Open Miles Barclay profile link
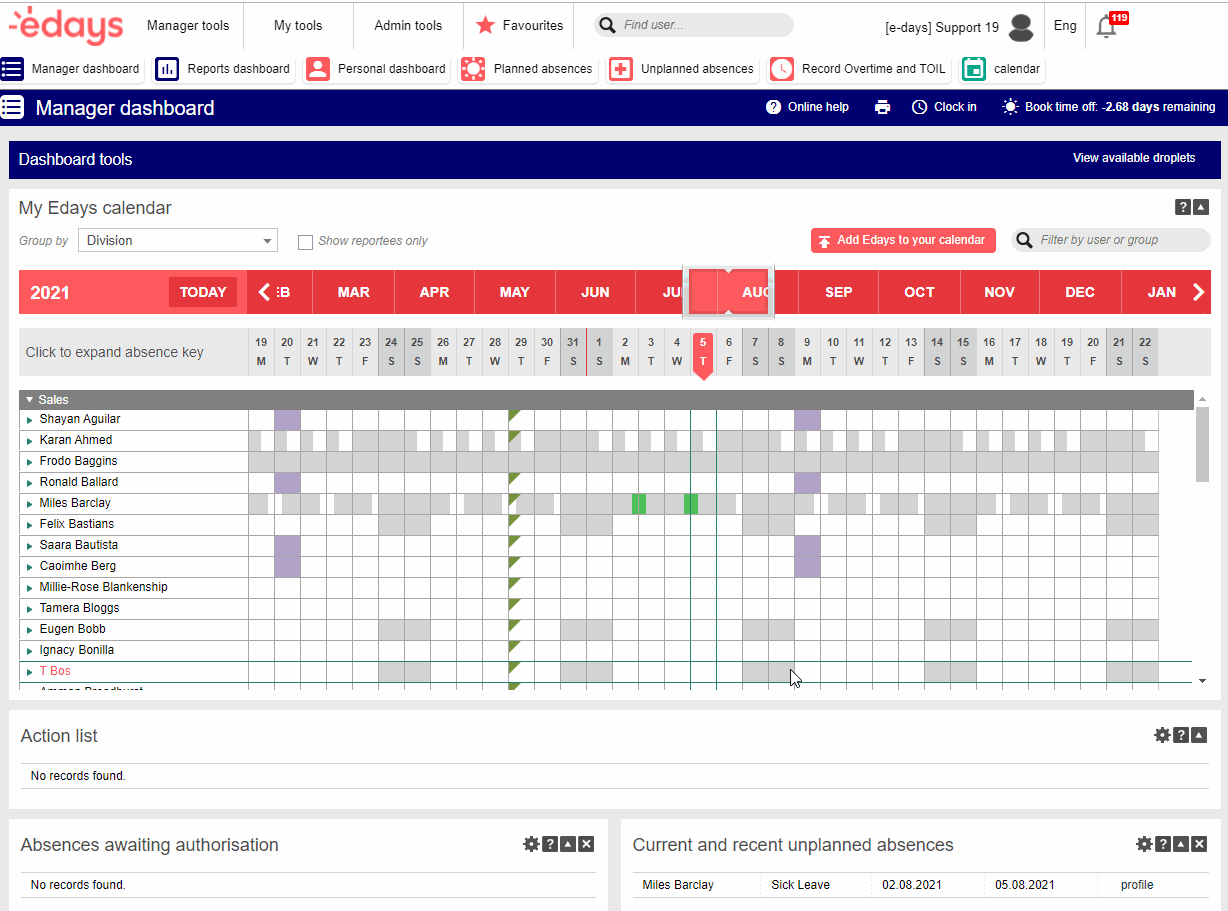This screenshot has width=1228, height=911. (1137, 885)
